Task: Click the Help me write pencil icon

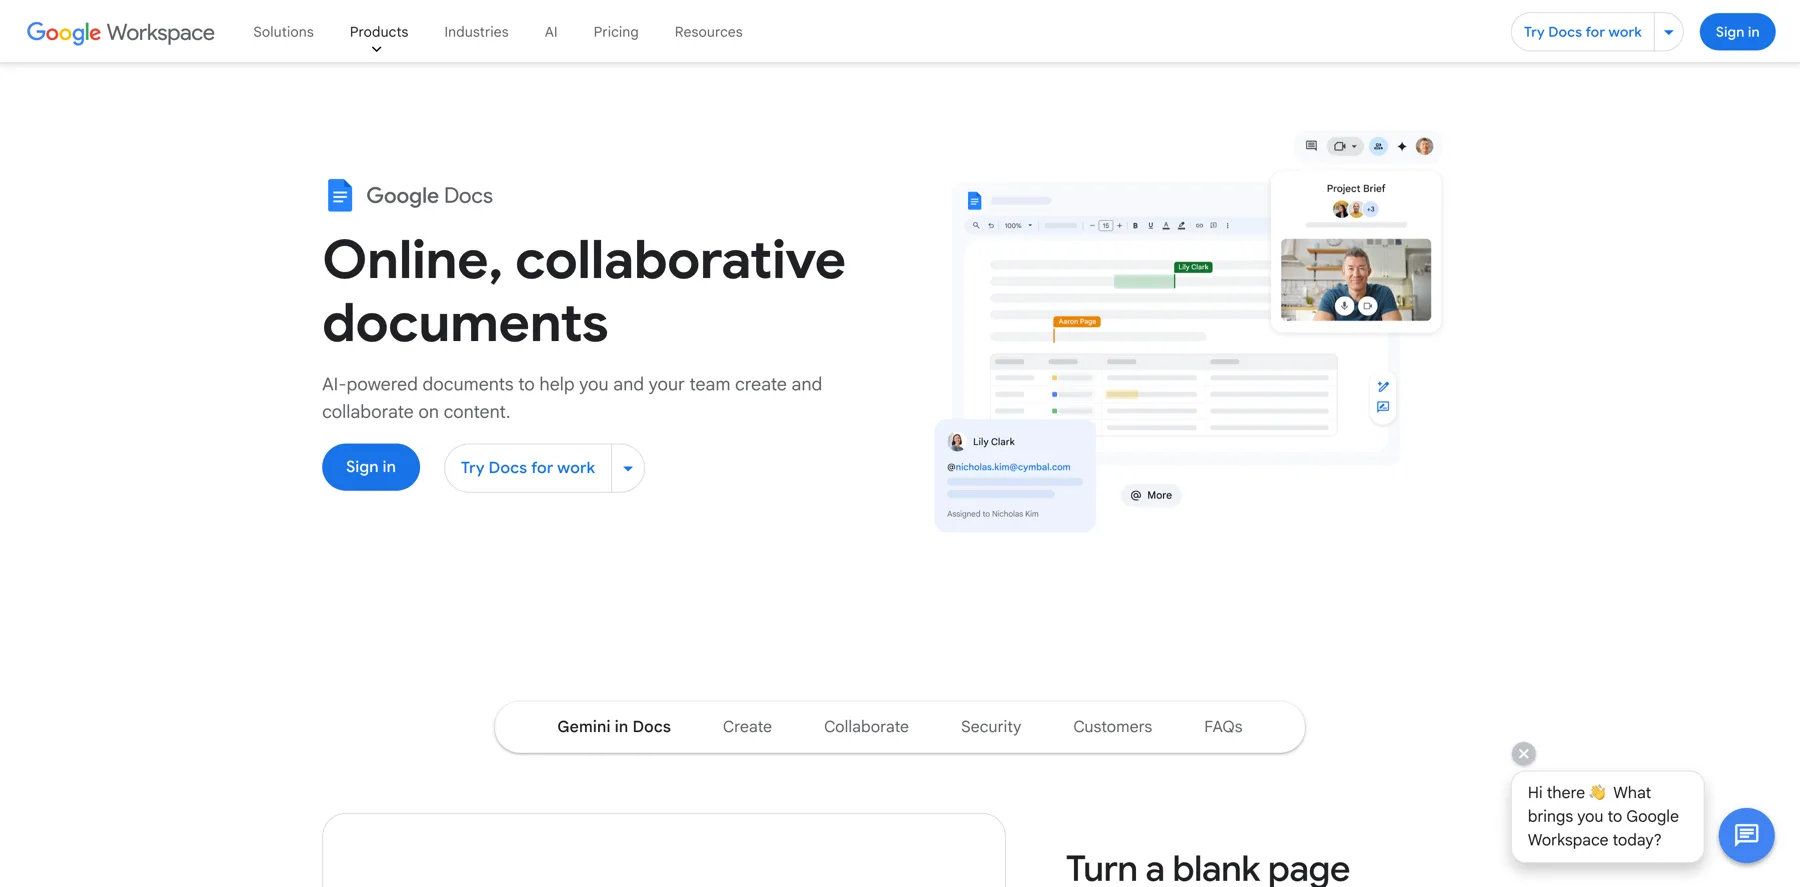Action: (1383, 387)
